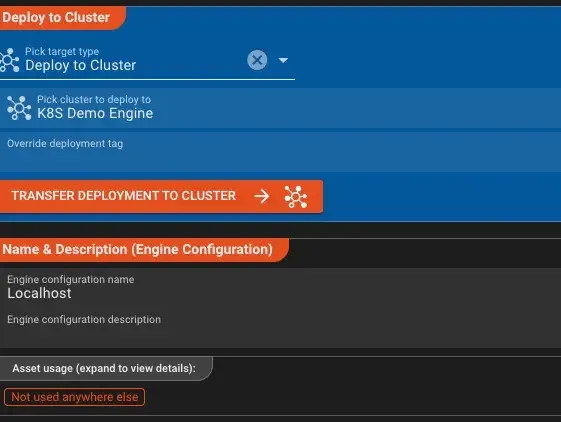This screenshot has width=561, height=422.
Task: Expand the Asset usage details section
Action: [x=106, y=368]
